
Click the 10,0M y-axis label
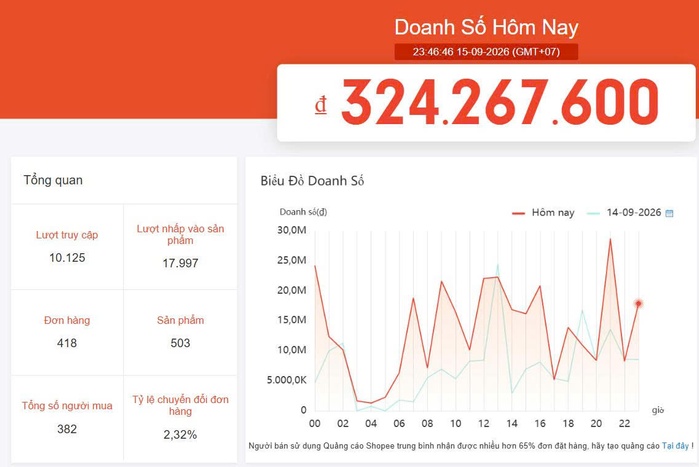(292, 350)
